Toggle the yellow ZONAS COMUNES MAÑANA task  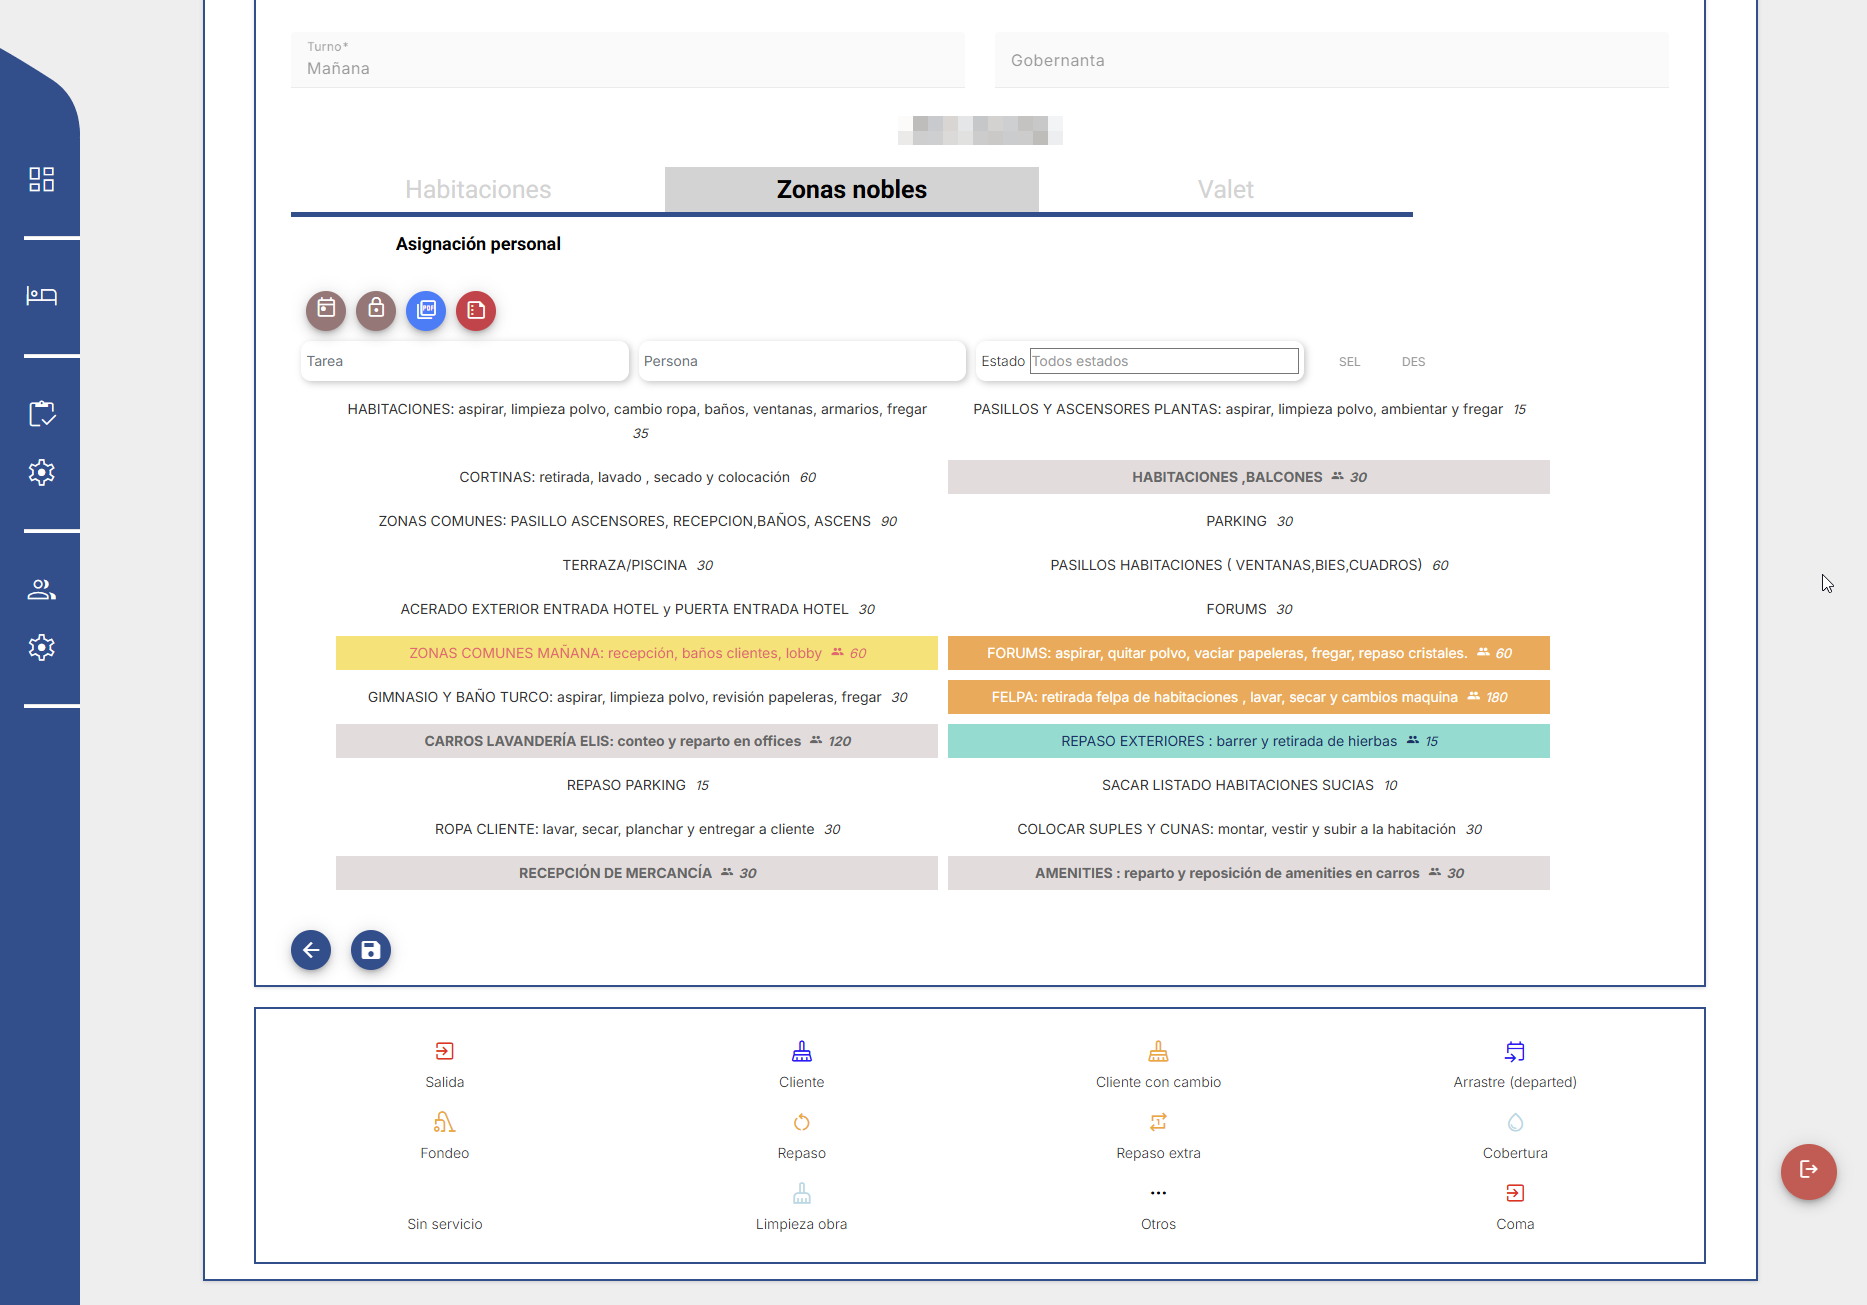[x=637, y=653]
